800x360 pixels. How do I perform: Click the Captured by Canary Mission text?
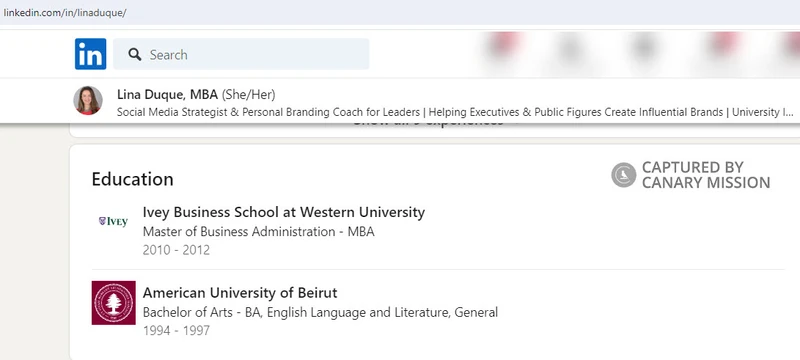pyautogui.click(x=706, y=175)
